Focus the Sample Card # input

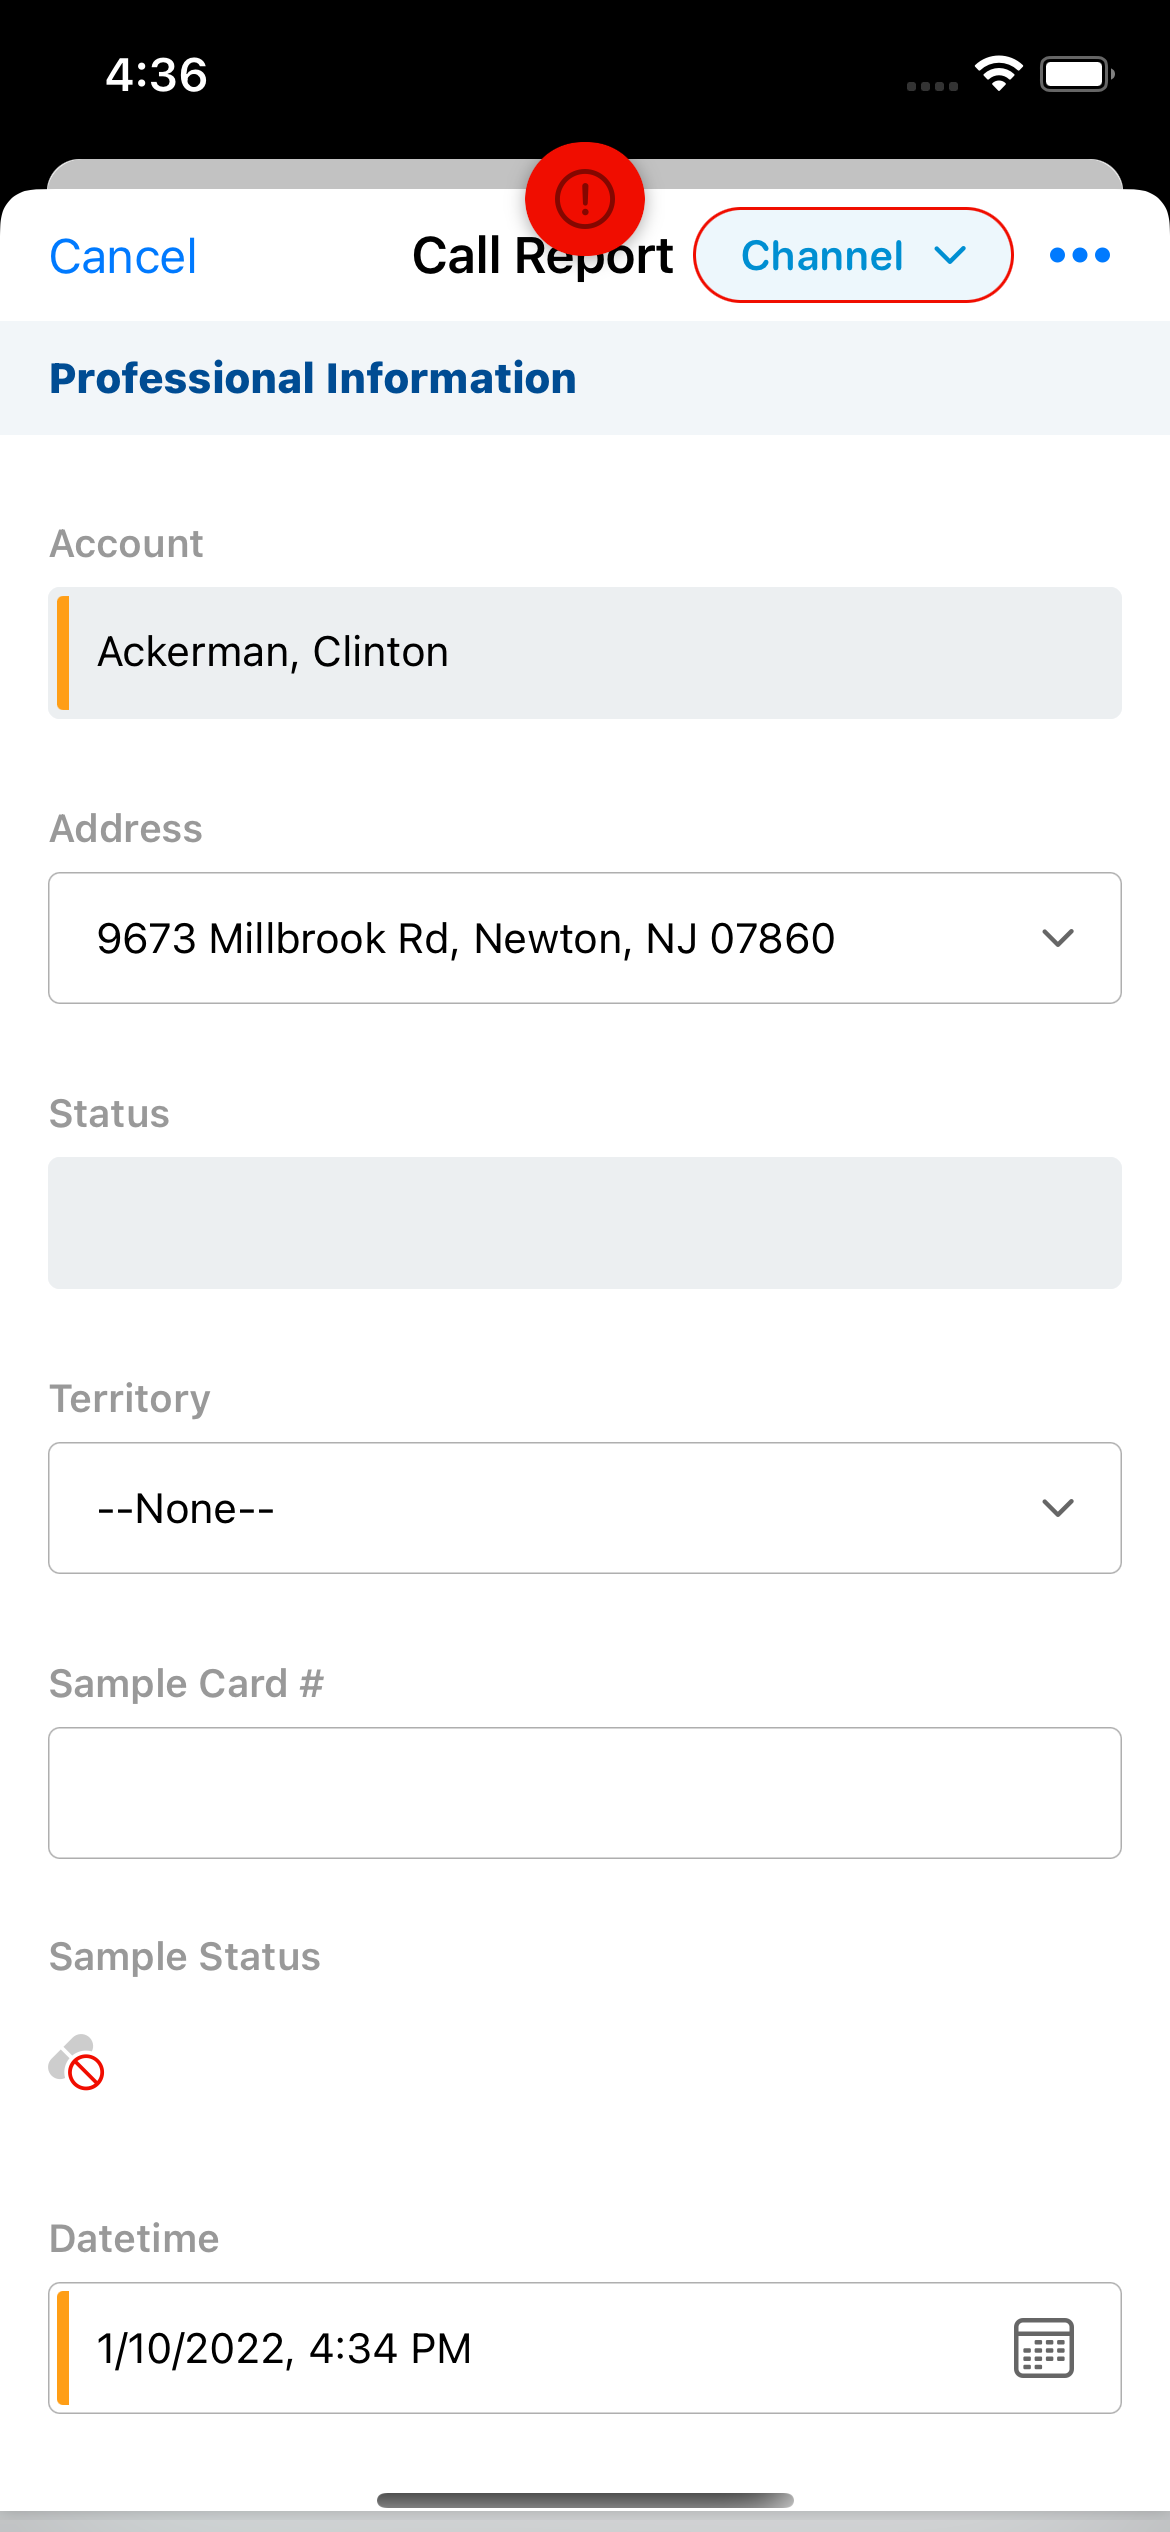[x=585, y=1793]
